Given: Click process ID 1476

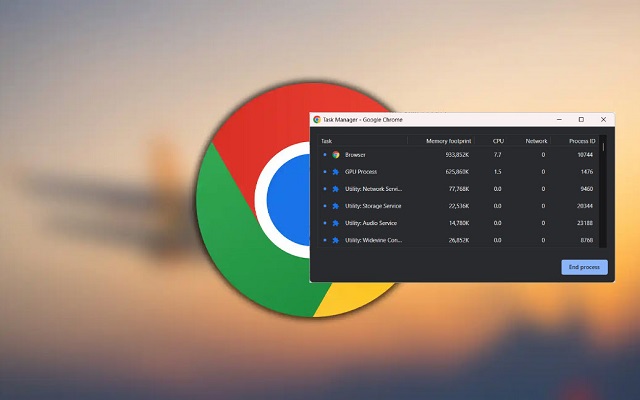Looking at the screenshot, I should (587, 172).
